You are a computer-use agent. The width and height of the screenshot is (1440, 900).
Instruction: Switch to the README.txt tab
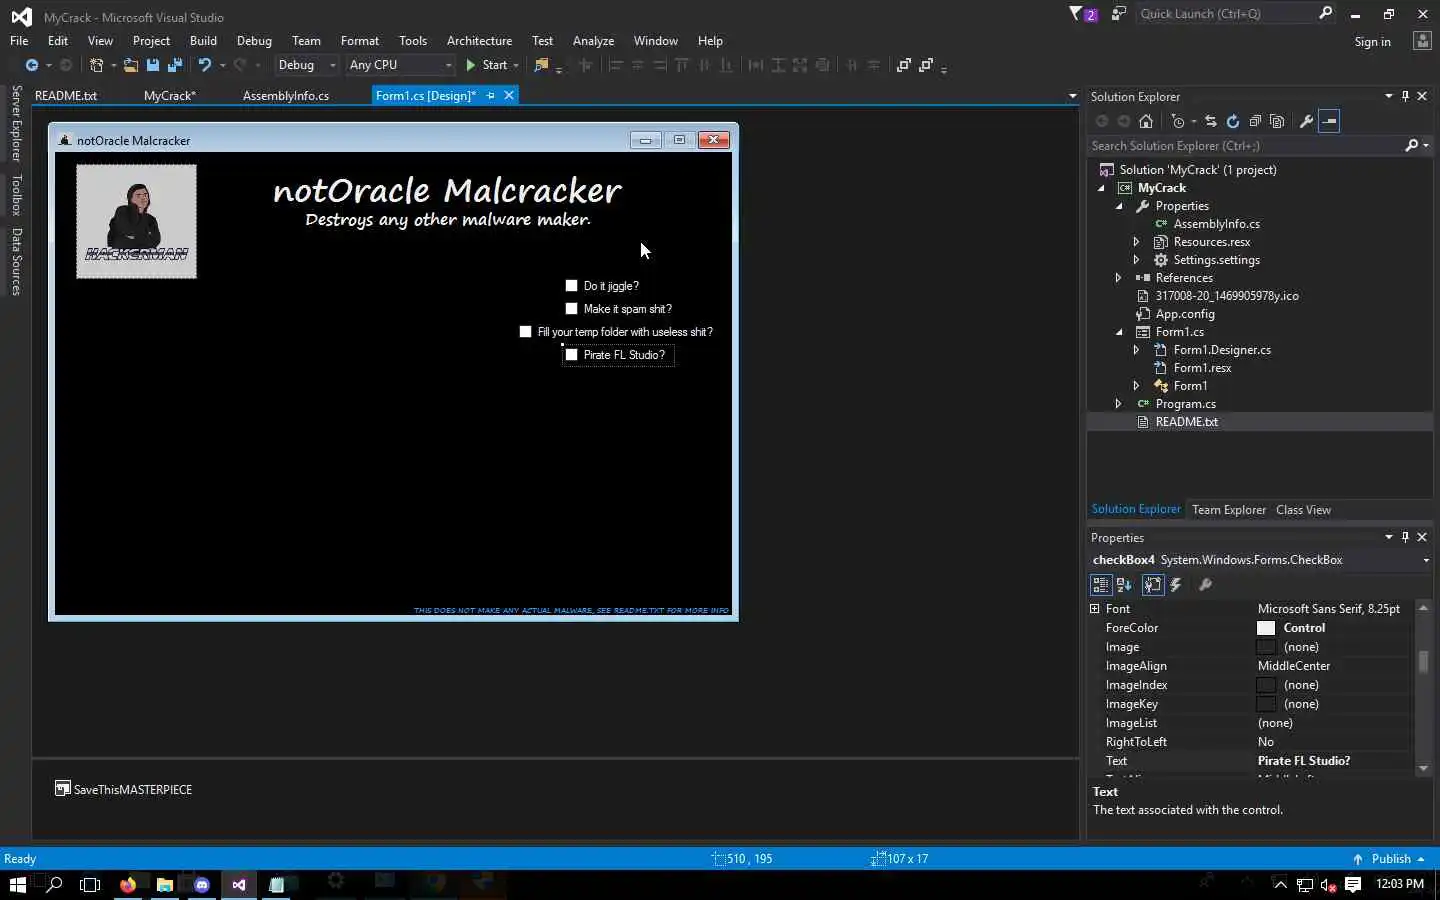66,96
